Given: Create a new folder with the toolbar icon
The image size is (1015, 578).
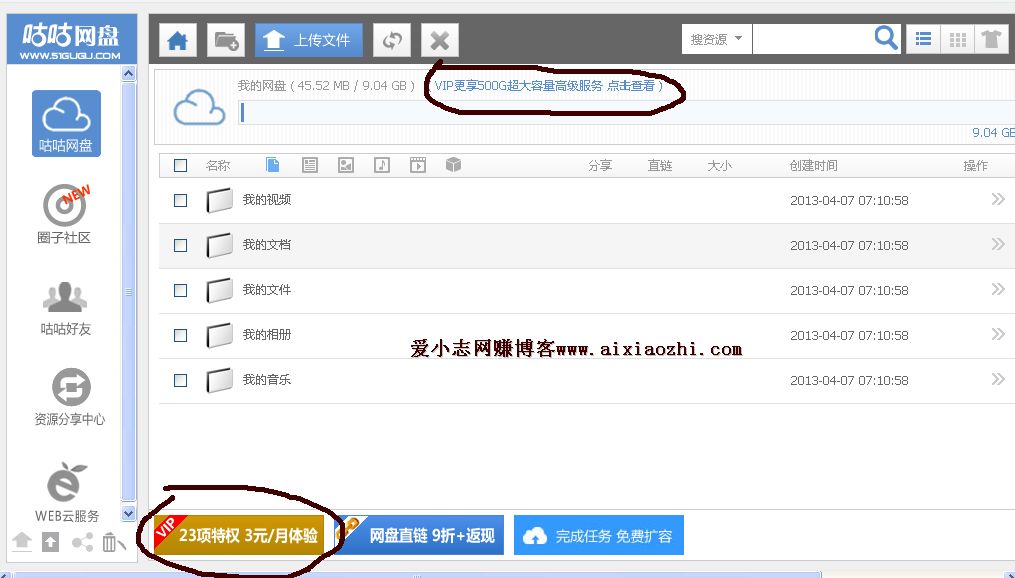Looking at the screenshot, I should coord(226,41).
